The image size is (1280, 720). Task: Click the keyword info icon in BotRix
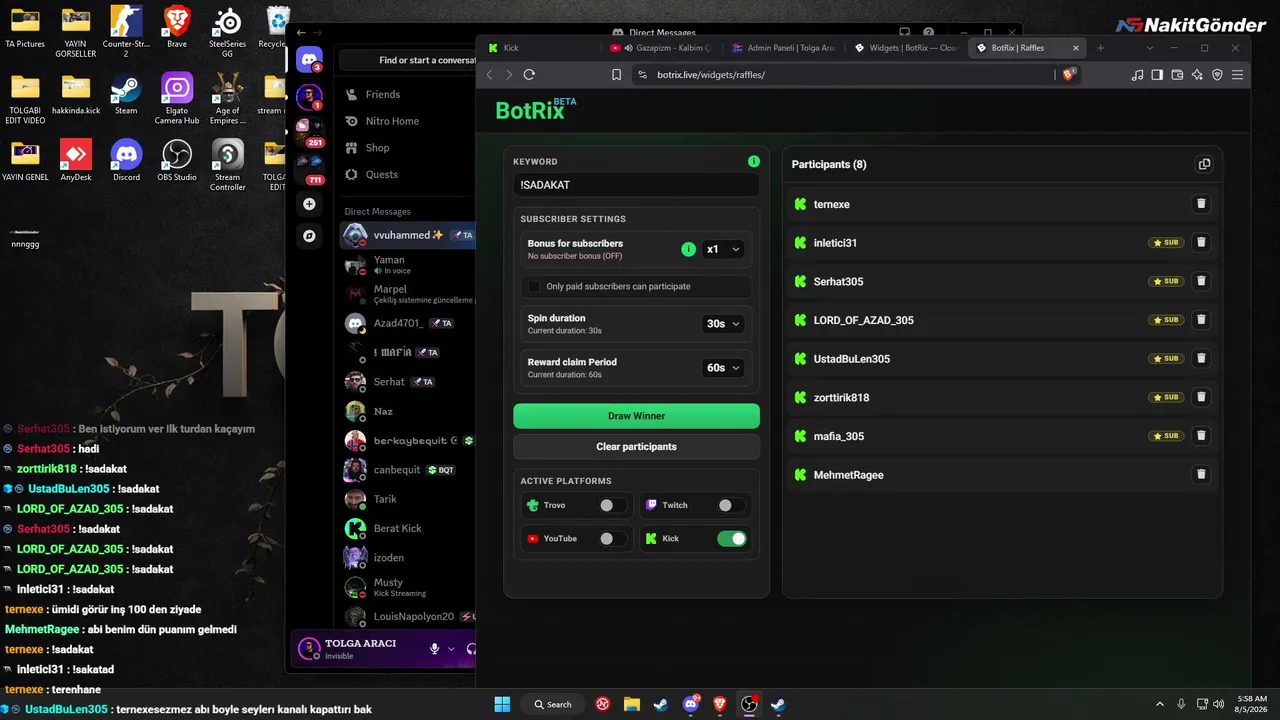coord(754,161)
